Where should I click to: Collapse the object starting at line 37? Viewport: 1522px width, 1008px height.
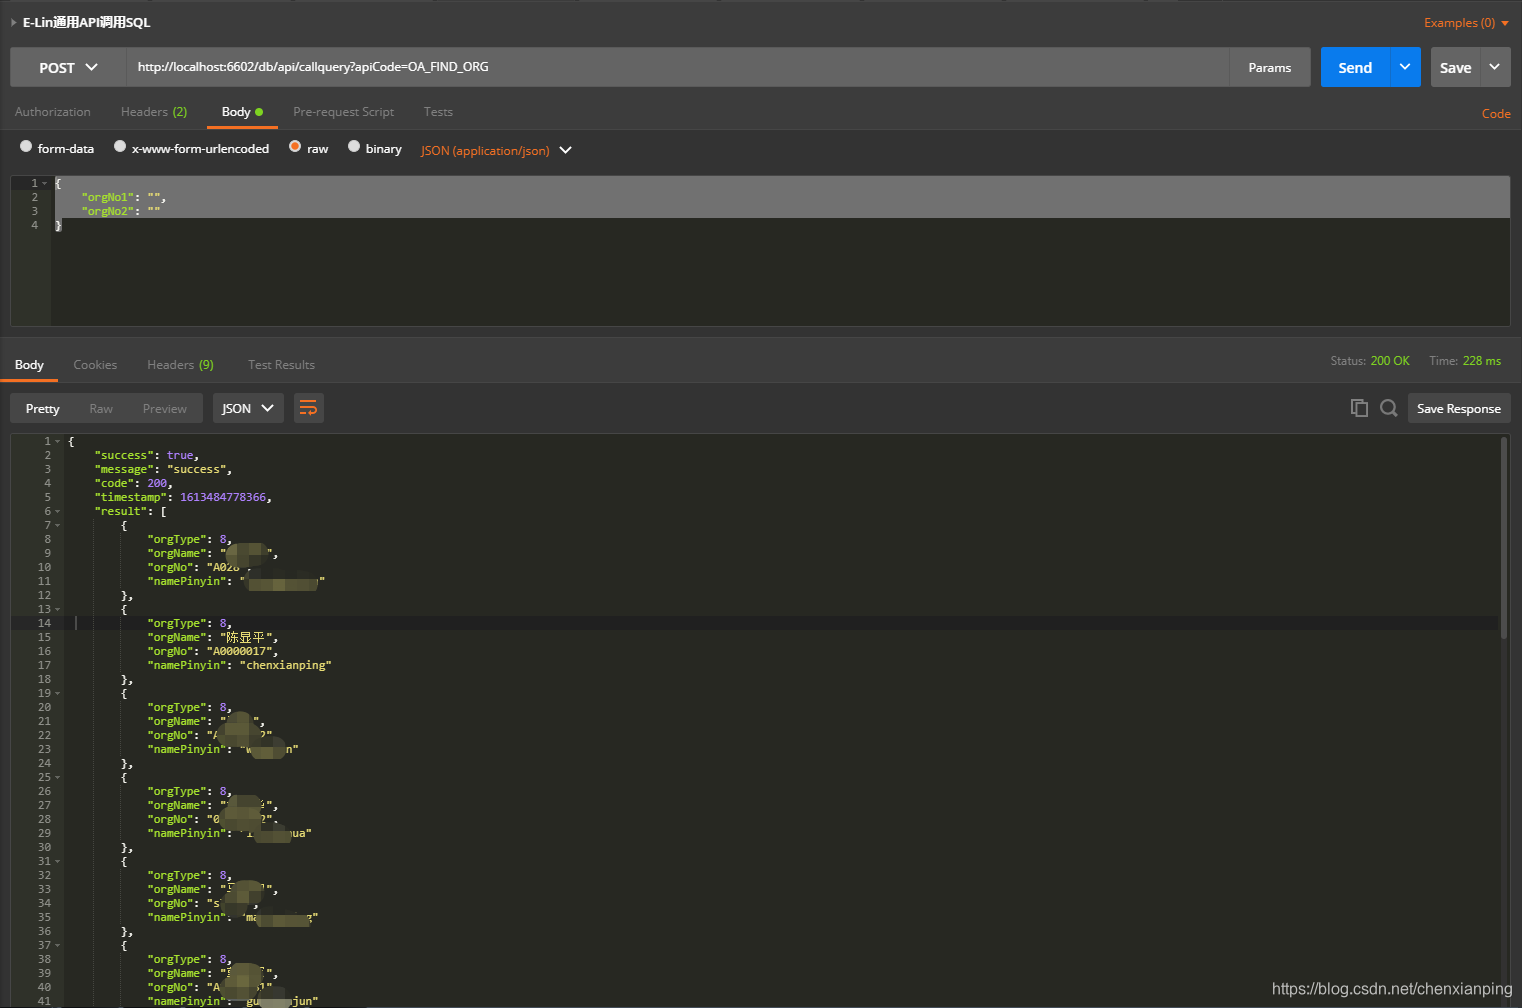[57, 945]
